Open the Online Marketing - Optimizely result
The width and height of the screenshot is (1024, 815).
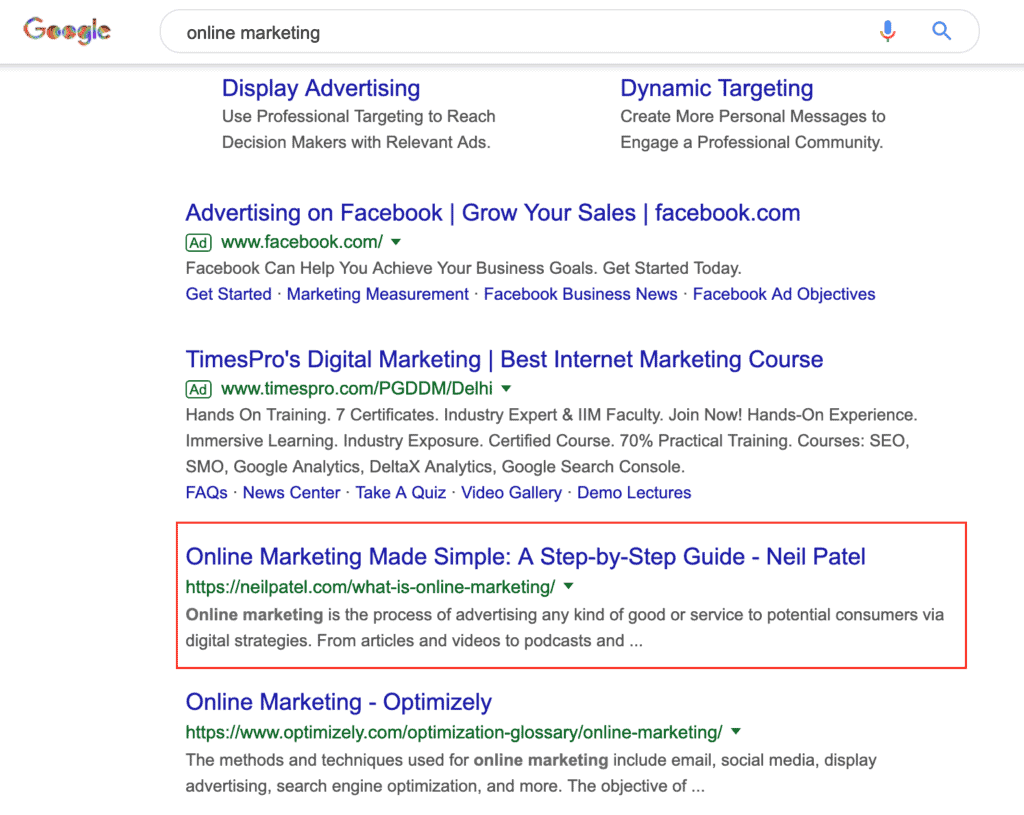click(338, 702)
